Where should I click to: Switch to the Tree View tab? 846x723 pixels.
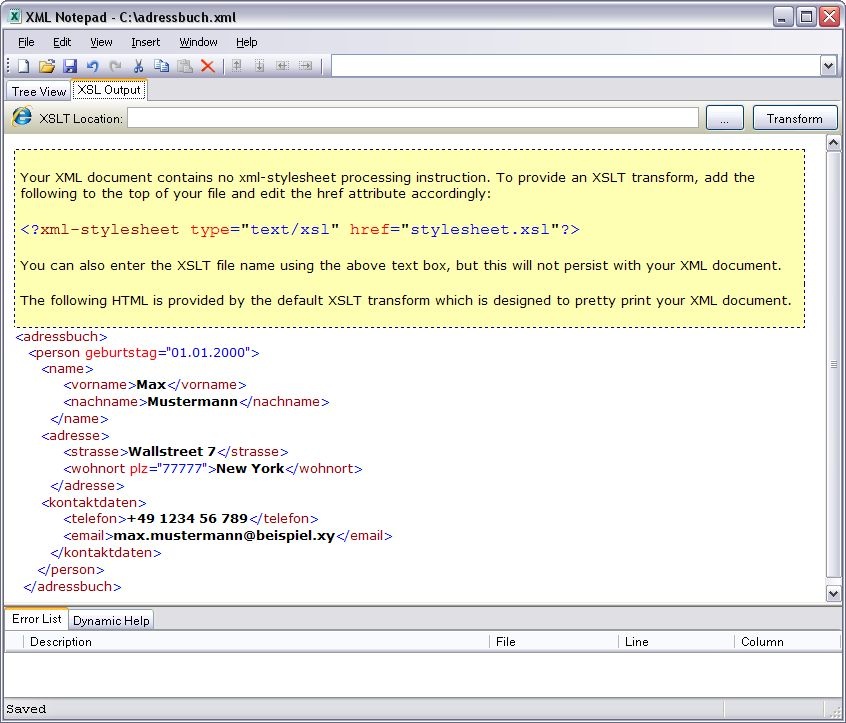[x=39, y=91]
